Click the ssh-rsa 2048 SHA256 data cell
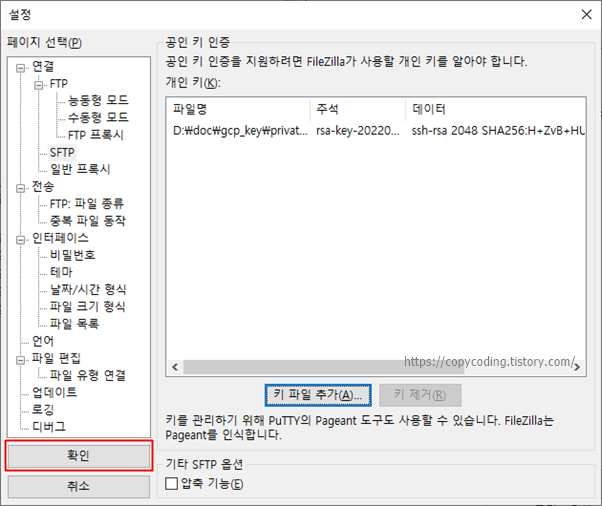Screen dimensions: 602x506 (x=498, y=131)
